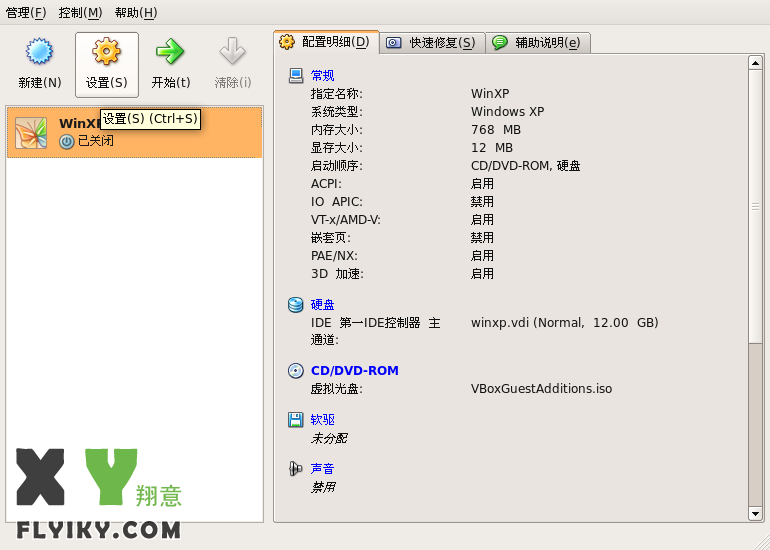Start the VM with green 开始(t) arrow

click(x=170, y=52)
